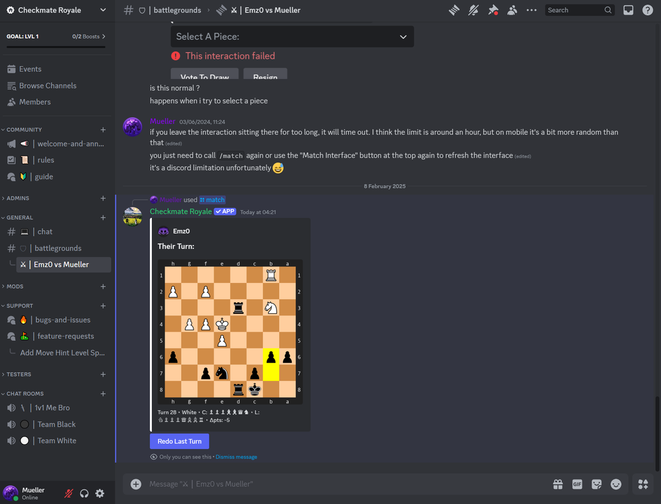Open pinned messages icon

[x=493, y=10]
